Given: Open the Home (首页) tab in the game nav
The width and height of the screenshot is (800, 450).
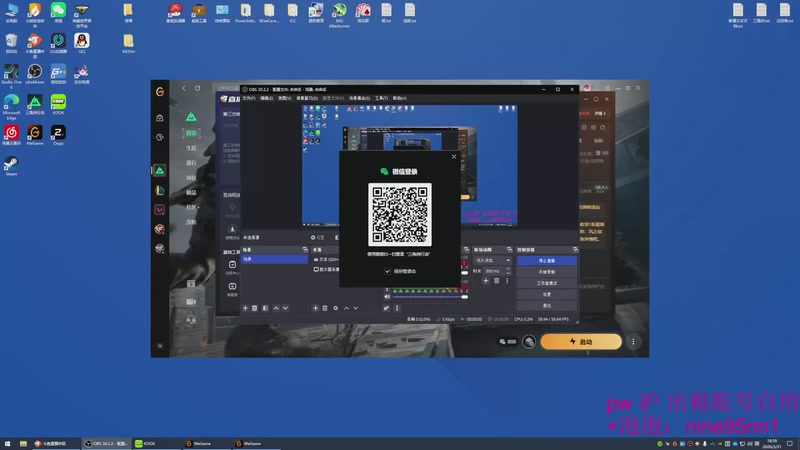Looking at the screenshot, I should coord(191,133).
